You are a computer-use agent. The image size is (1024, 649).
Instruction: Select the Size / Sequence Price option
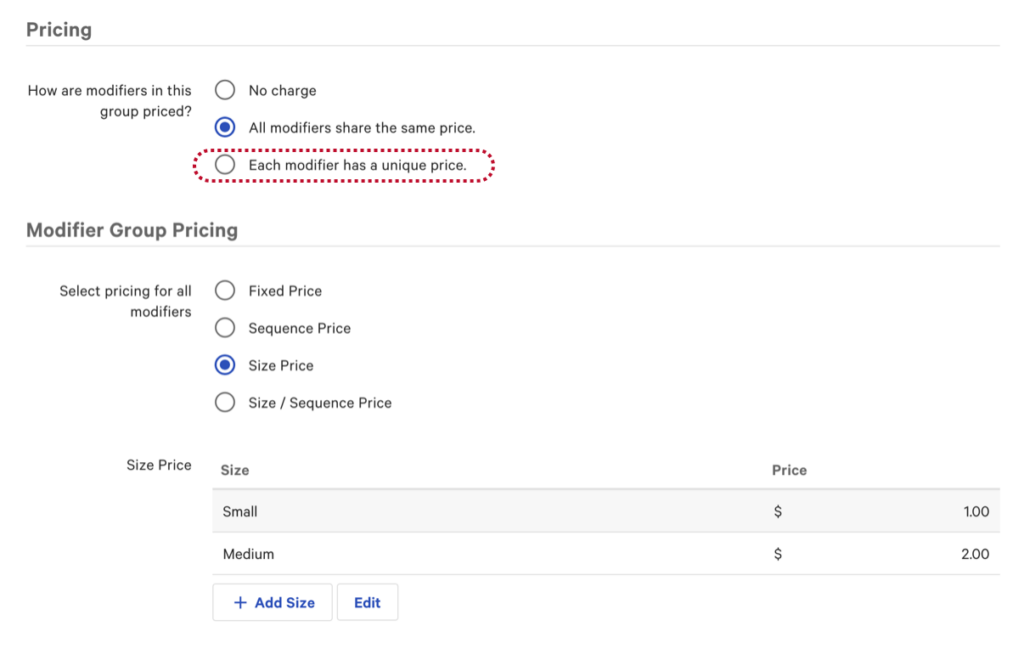pos(224,403)
